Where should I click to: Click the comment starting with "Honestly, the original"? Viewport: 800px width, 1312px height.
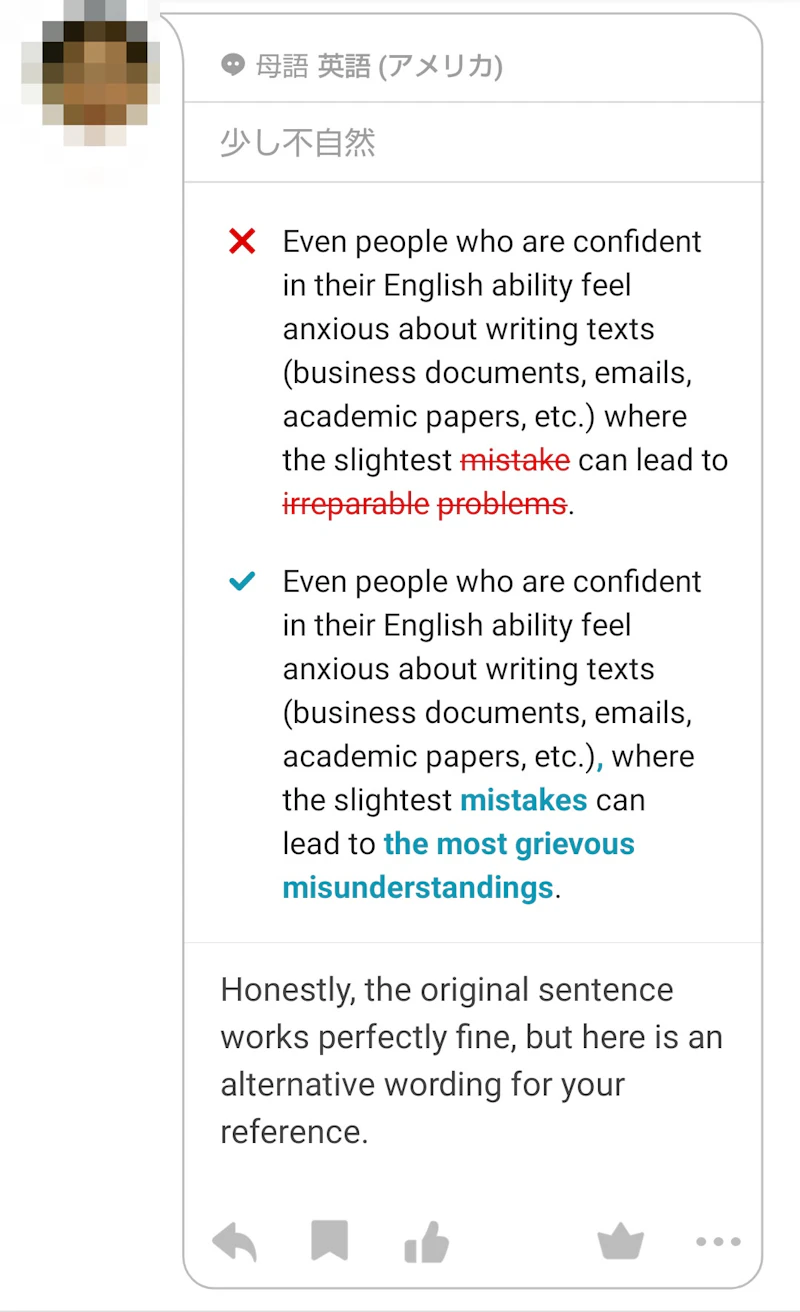tap(470, 1060)
